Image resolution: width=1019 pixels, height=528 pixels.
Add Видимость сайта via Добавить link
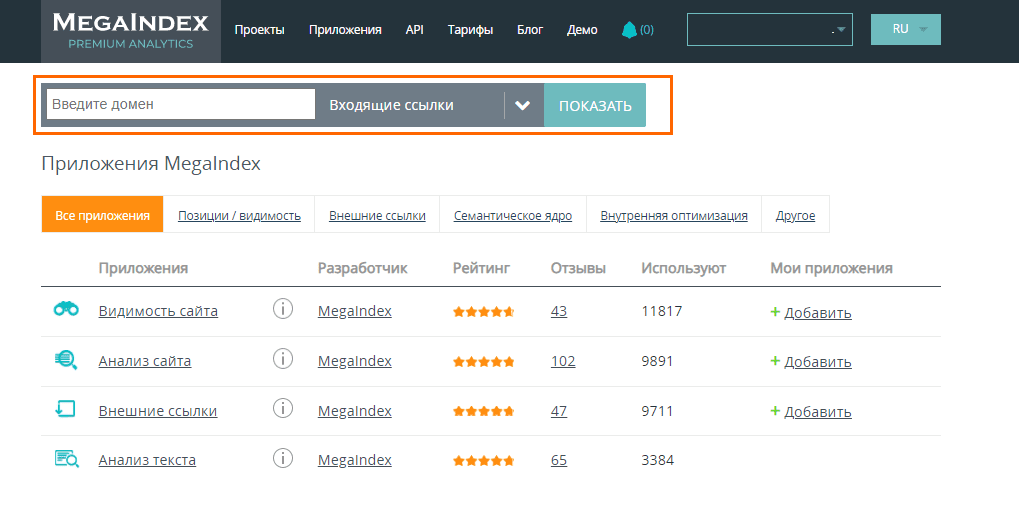click(x=818, y=313)
